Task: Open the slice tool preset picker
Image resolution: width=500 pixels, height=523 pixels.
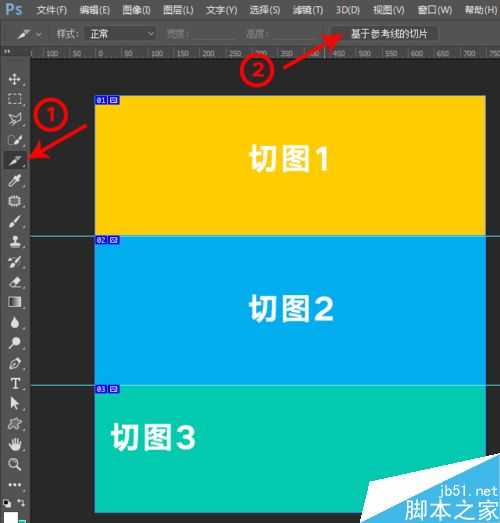Action: [x=29, y=34]
